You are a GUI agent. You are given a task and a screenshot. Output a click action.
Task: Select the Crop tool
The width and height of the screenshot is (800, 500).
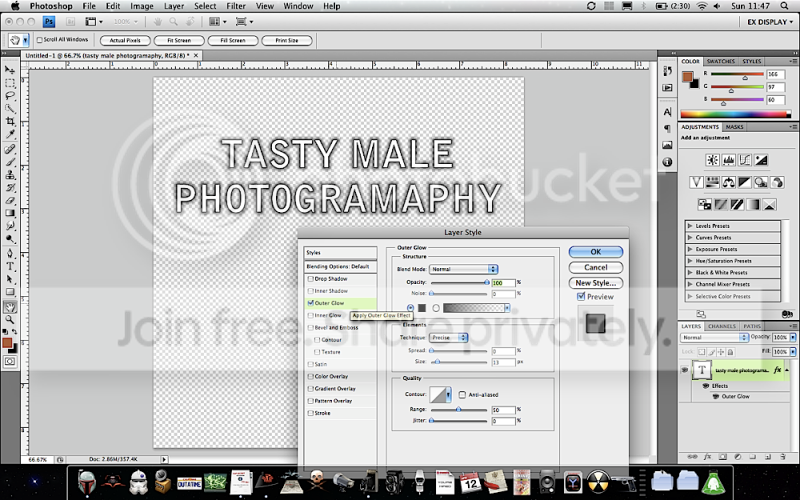tap(10, 121)
